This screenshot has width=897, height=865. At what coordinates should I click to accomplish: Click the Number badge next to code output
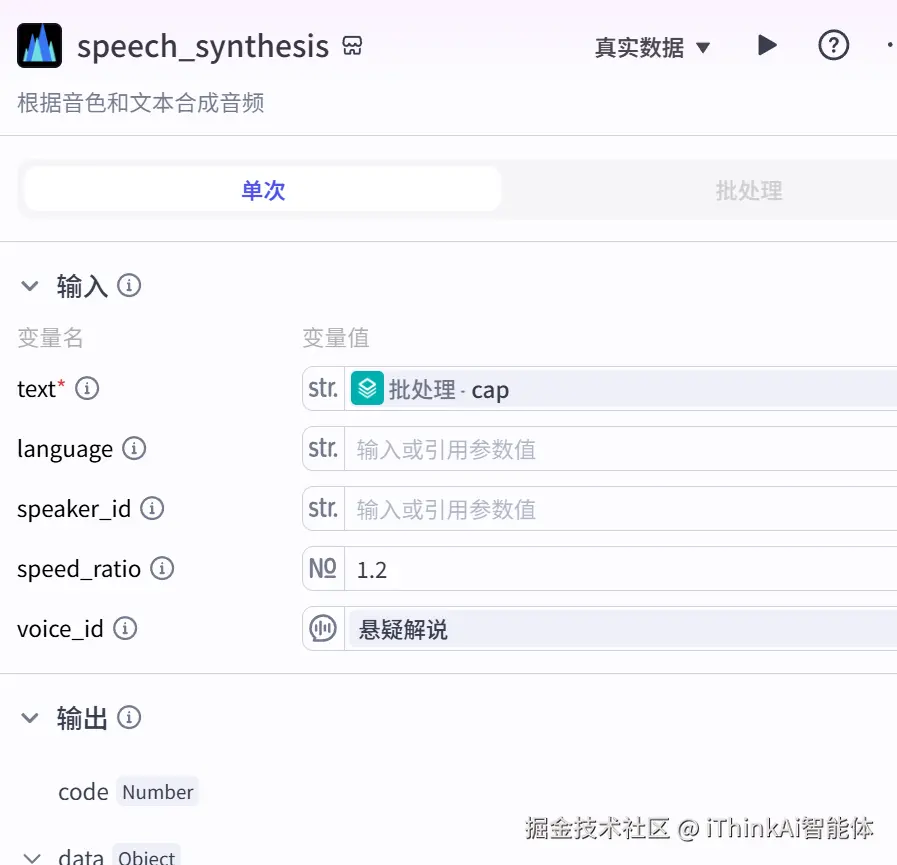(x=157, y=791)
